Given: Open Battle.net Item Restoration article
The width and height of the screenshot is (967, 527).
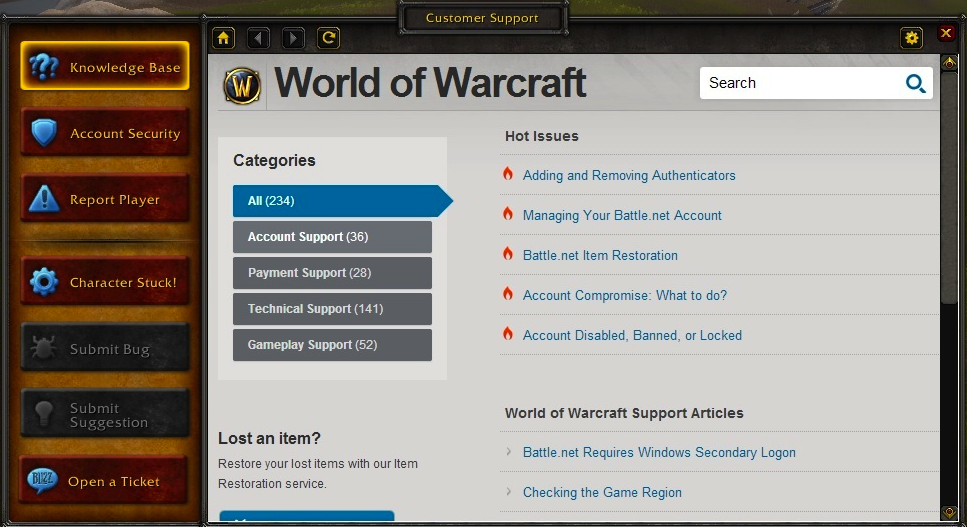Looking at the screenshot, I should coord(600,256).
